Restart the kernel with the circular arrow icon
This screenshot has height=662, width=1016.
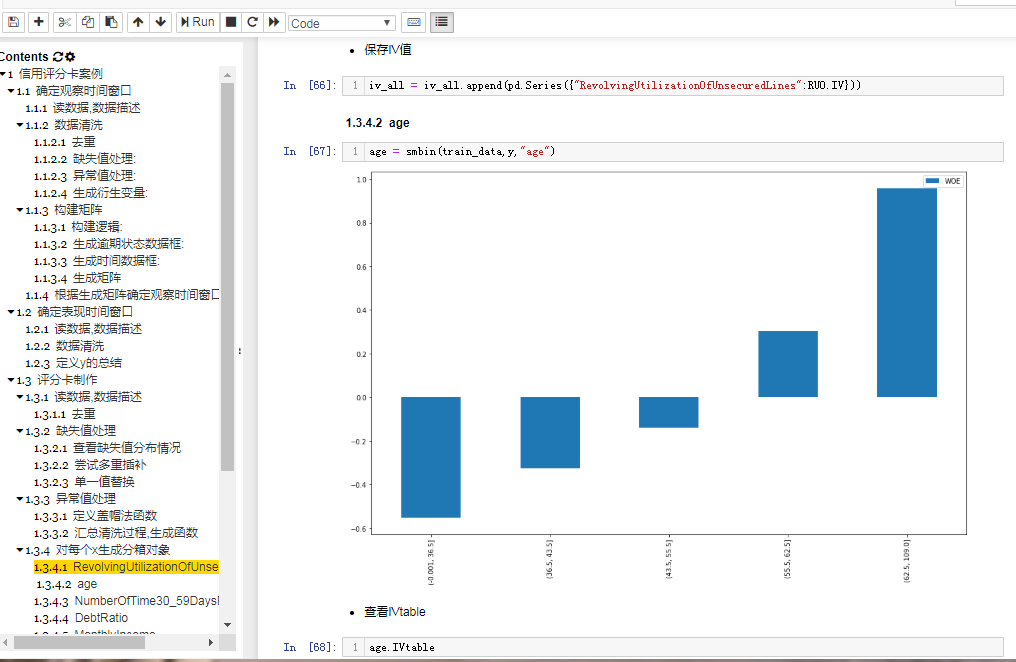tap(252, 22)
